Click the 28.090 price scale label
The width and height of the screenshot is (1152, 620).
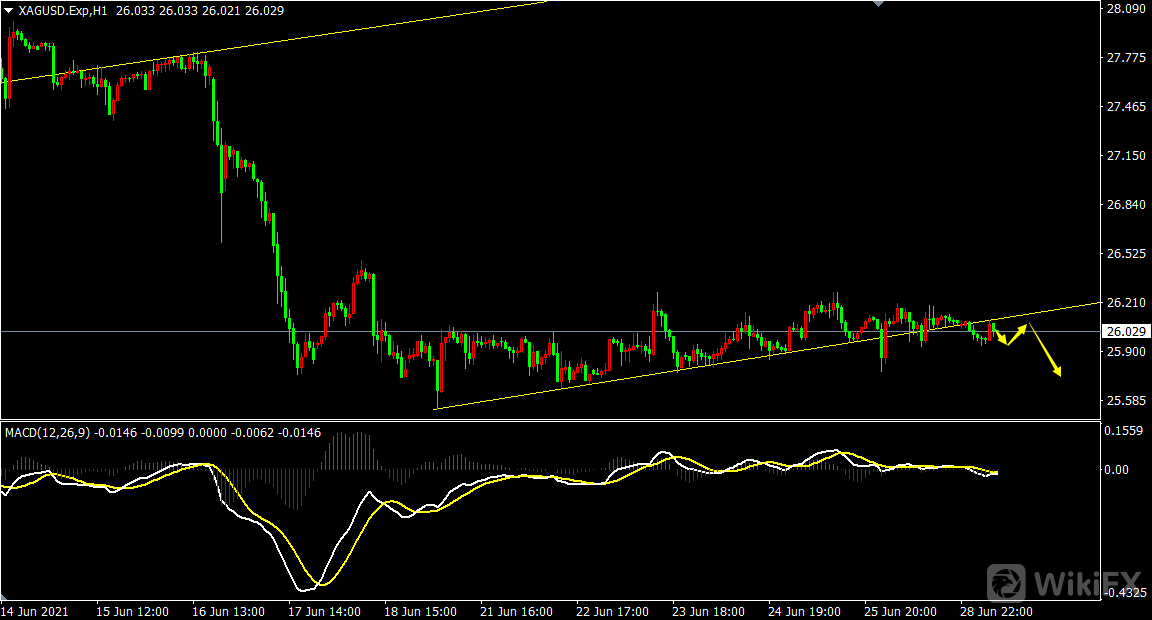(x=1125, y=9)
